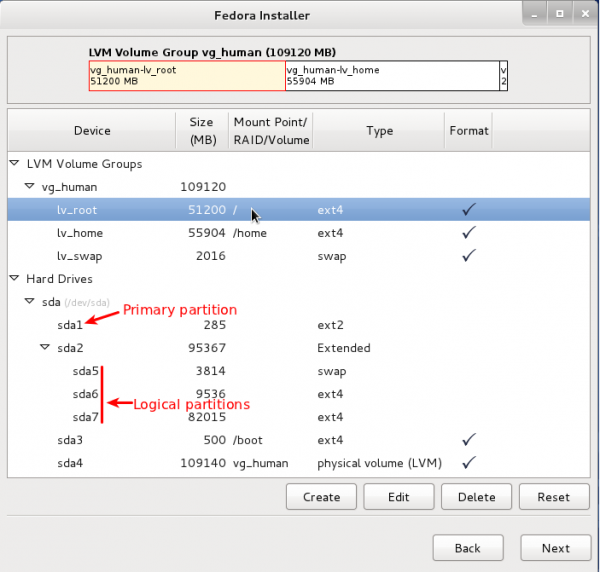
Task: Toggle format checkmark for lv_home
Action: click(469, 232)
